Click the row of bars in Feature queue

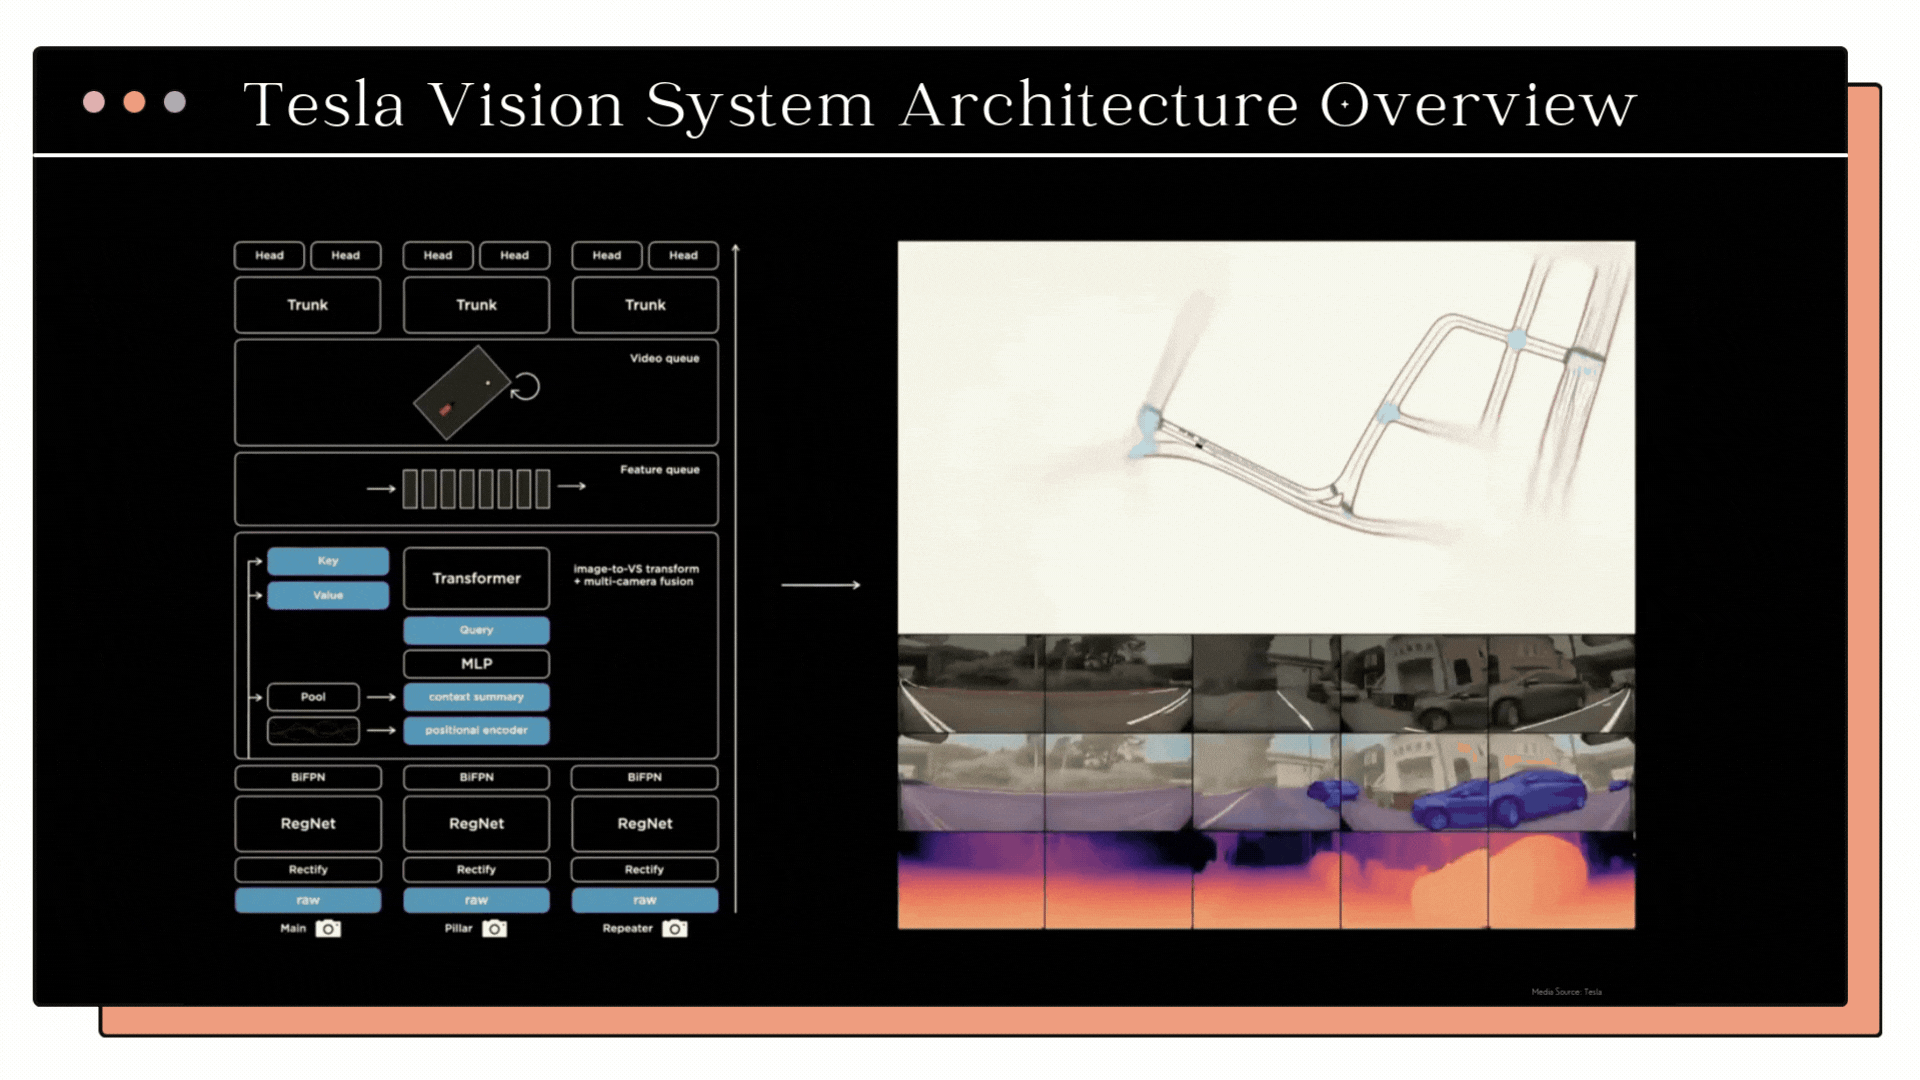point(476,489)
